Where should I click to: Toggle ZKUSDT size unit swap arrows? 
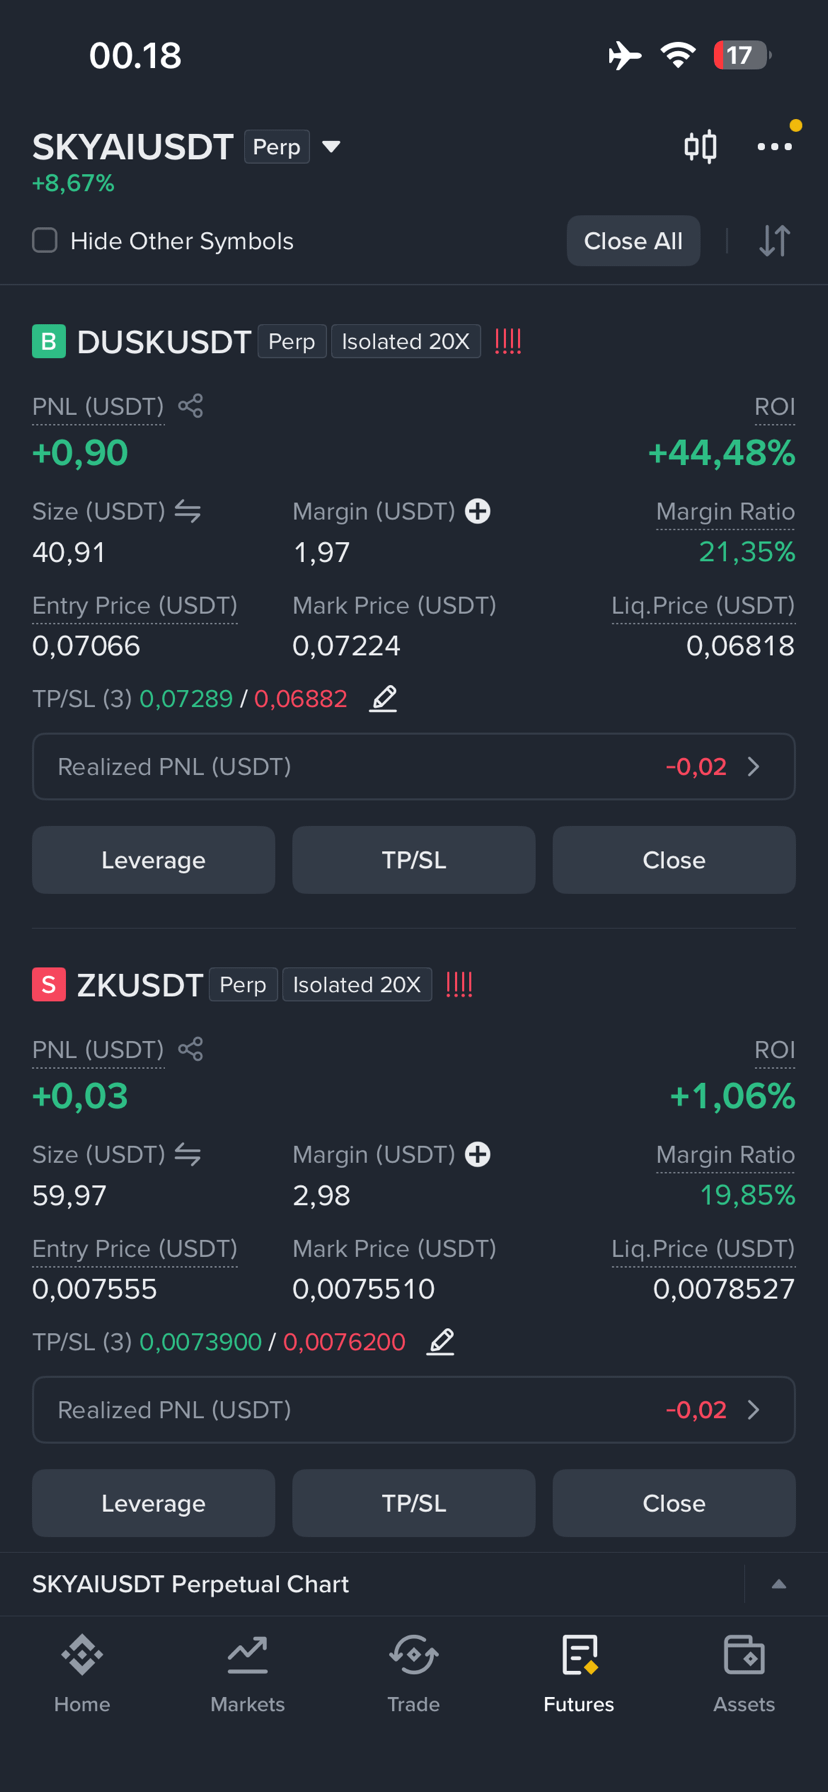coord(188,1154)
